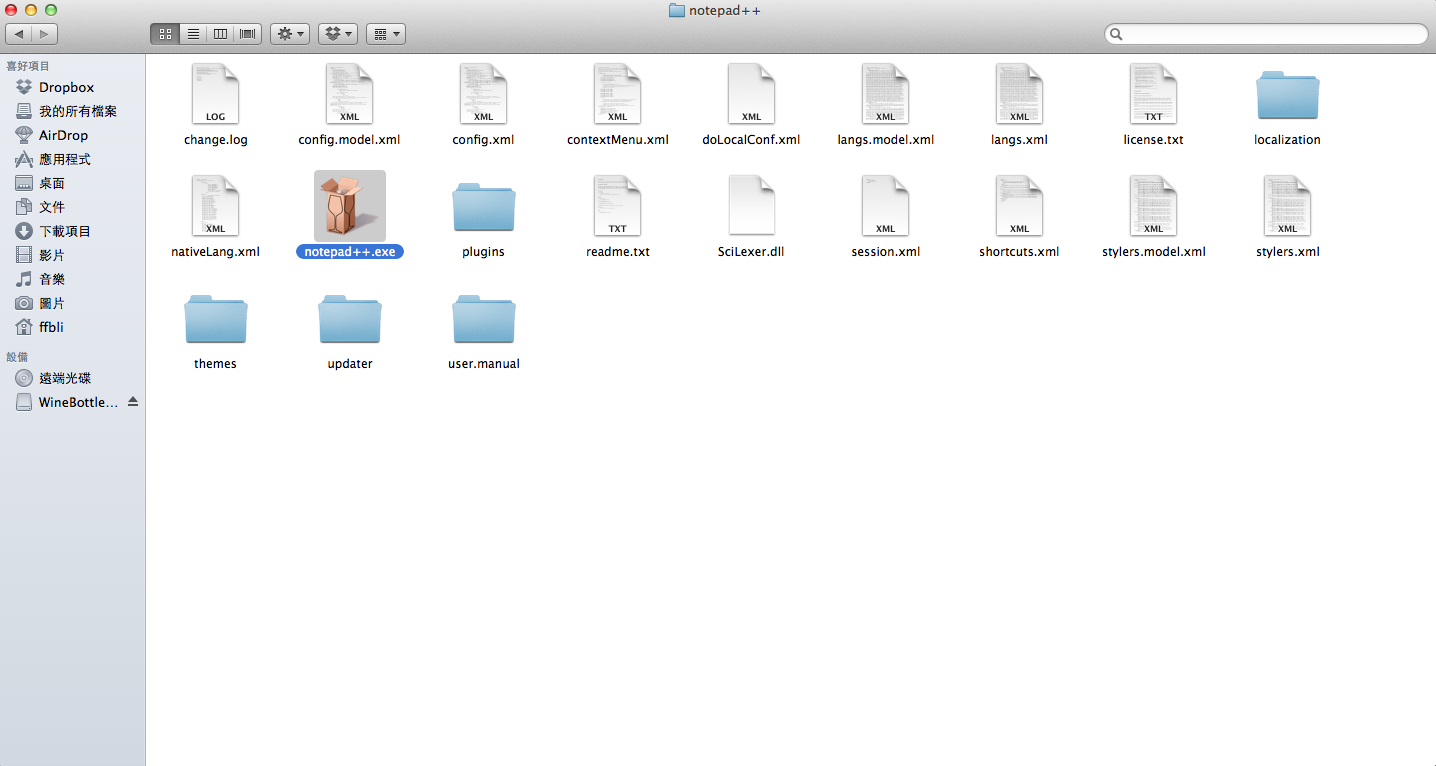Click inside the search field
Screen dimensions: 1436x766
1264,33
